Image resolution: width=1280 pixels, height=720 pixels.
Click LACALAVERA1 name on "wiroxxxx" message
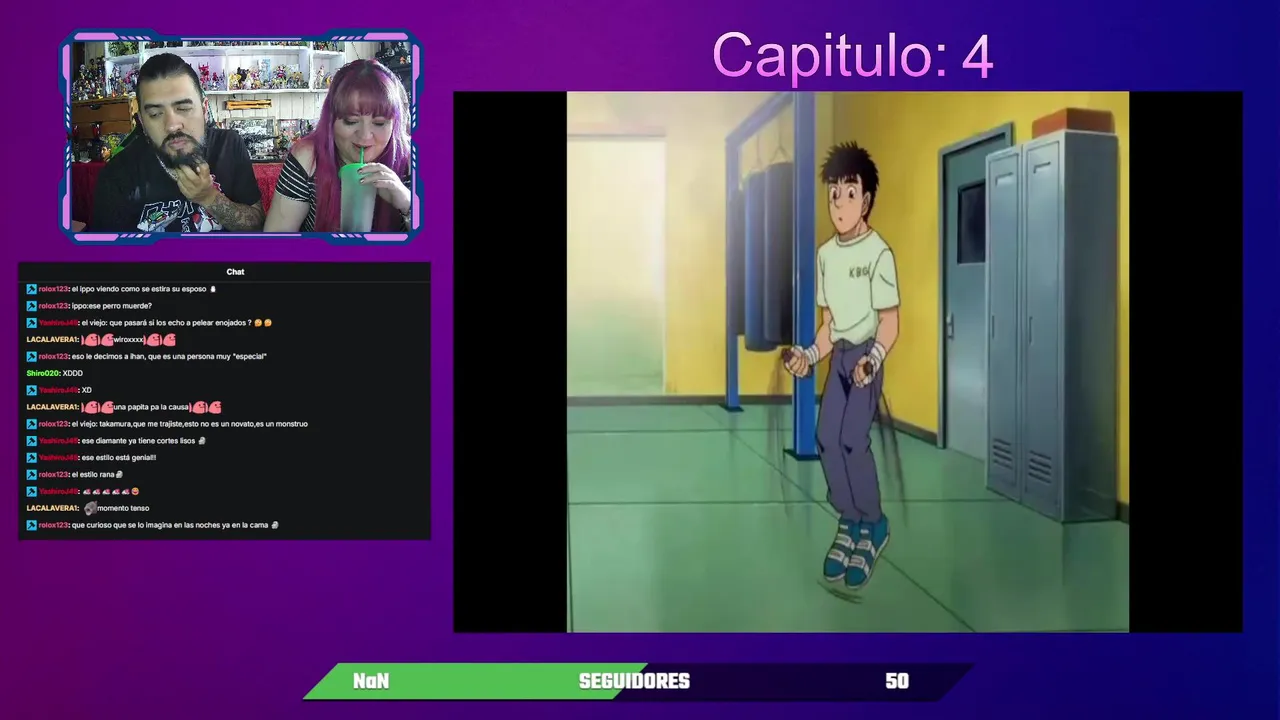tap(52, 340)
